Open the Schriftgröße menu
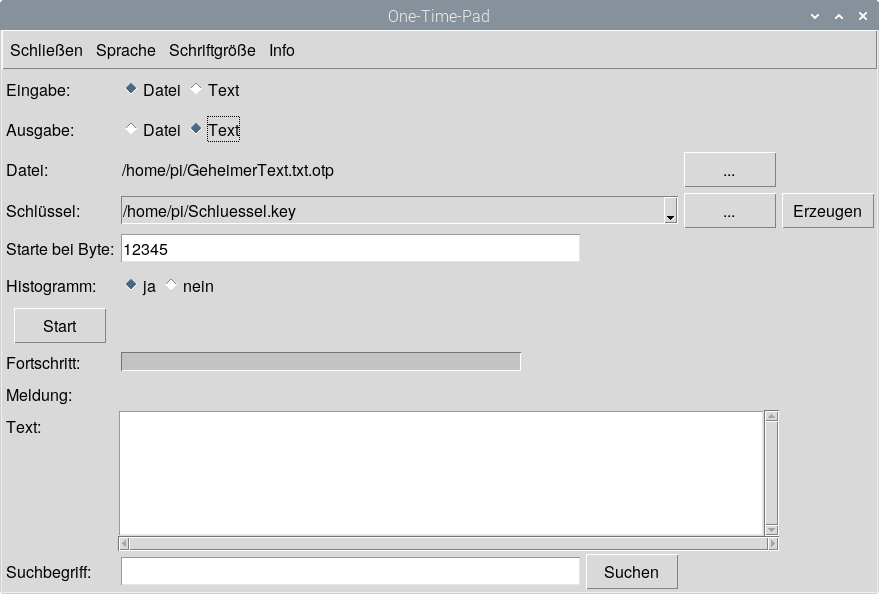The width and height of the screenshot is (879, 594). 212,50
